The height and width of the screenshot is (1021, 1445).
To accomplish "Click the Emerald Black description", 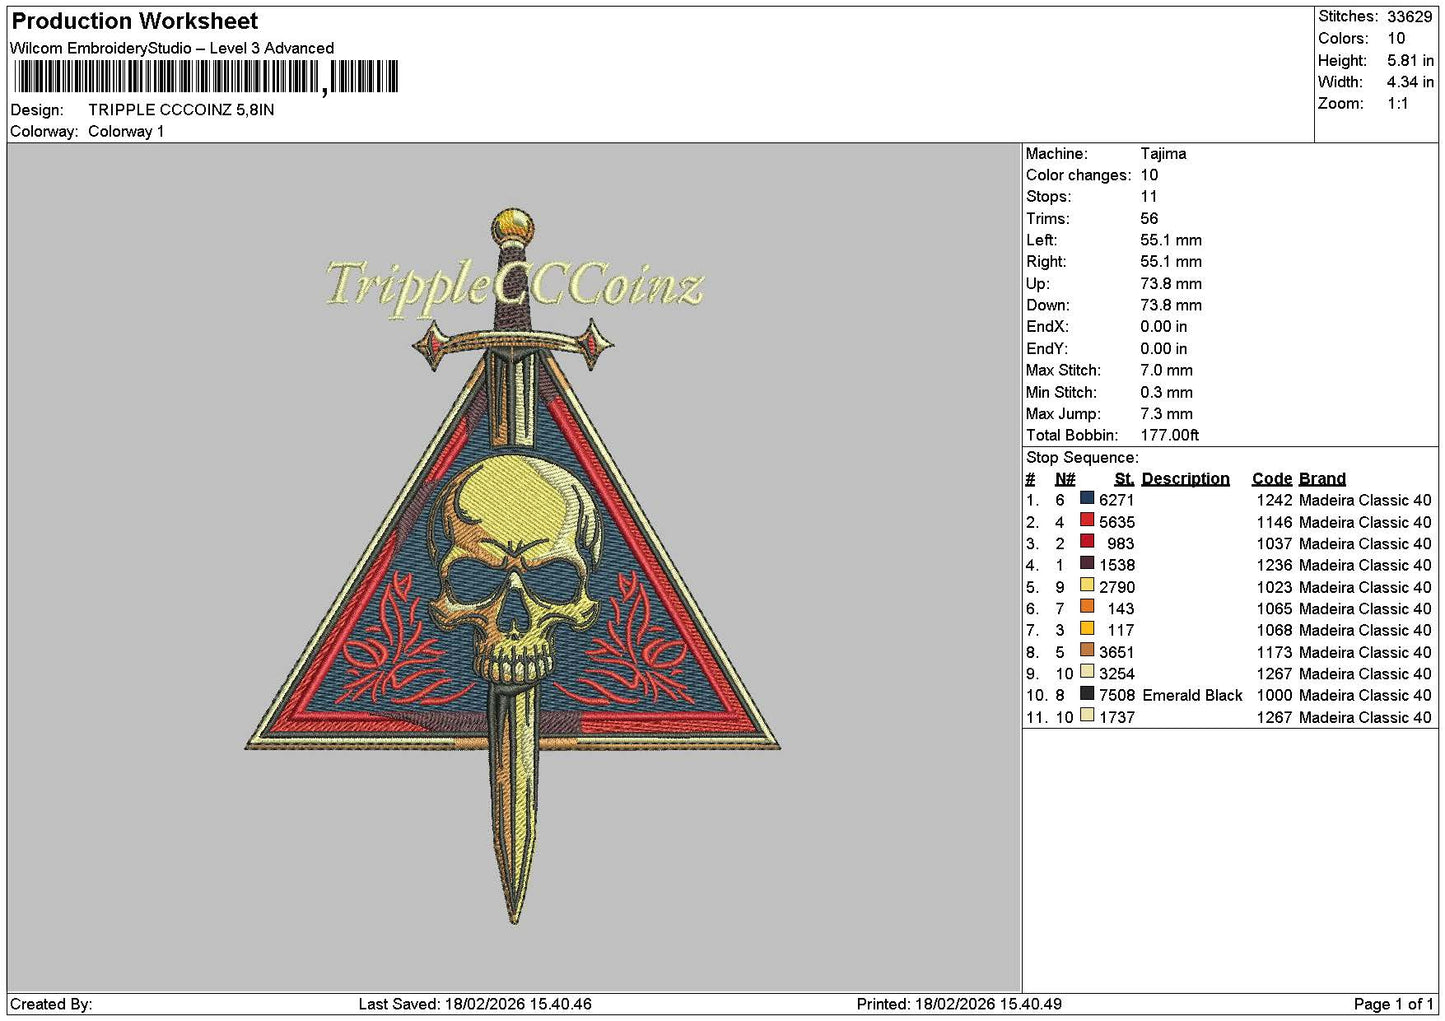I will [1192, 695].
